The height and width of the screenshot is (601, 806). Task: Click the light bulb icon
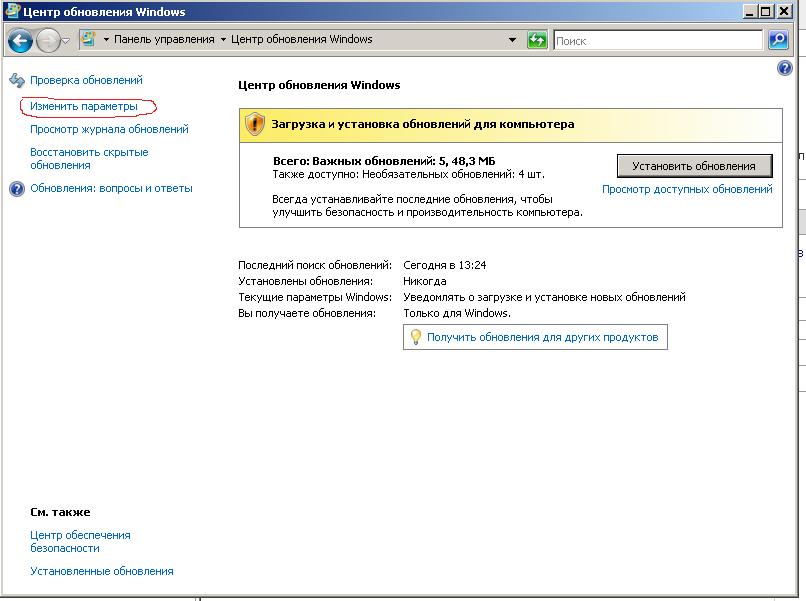[x=416, y=337]
